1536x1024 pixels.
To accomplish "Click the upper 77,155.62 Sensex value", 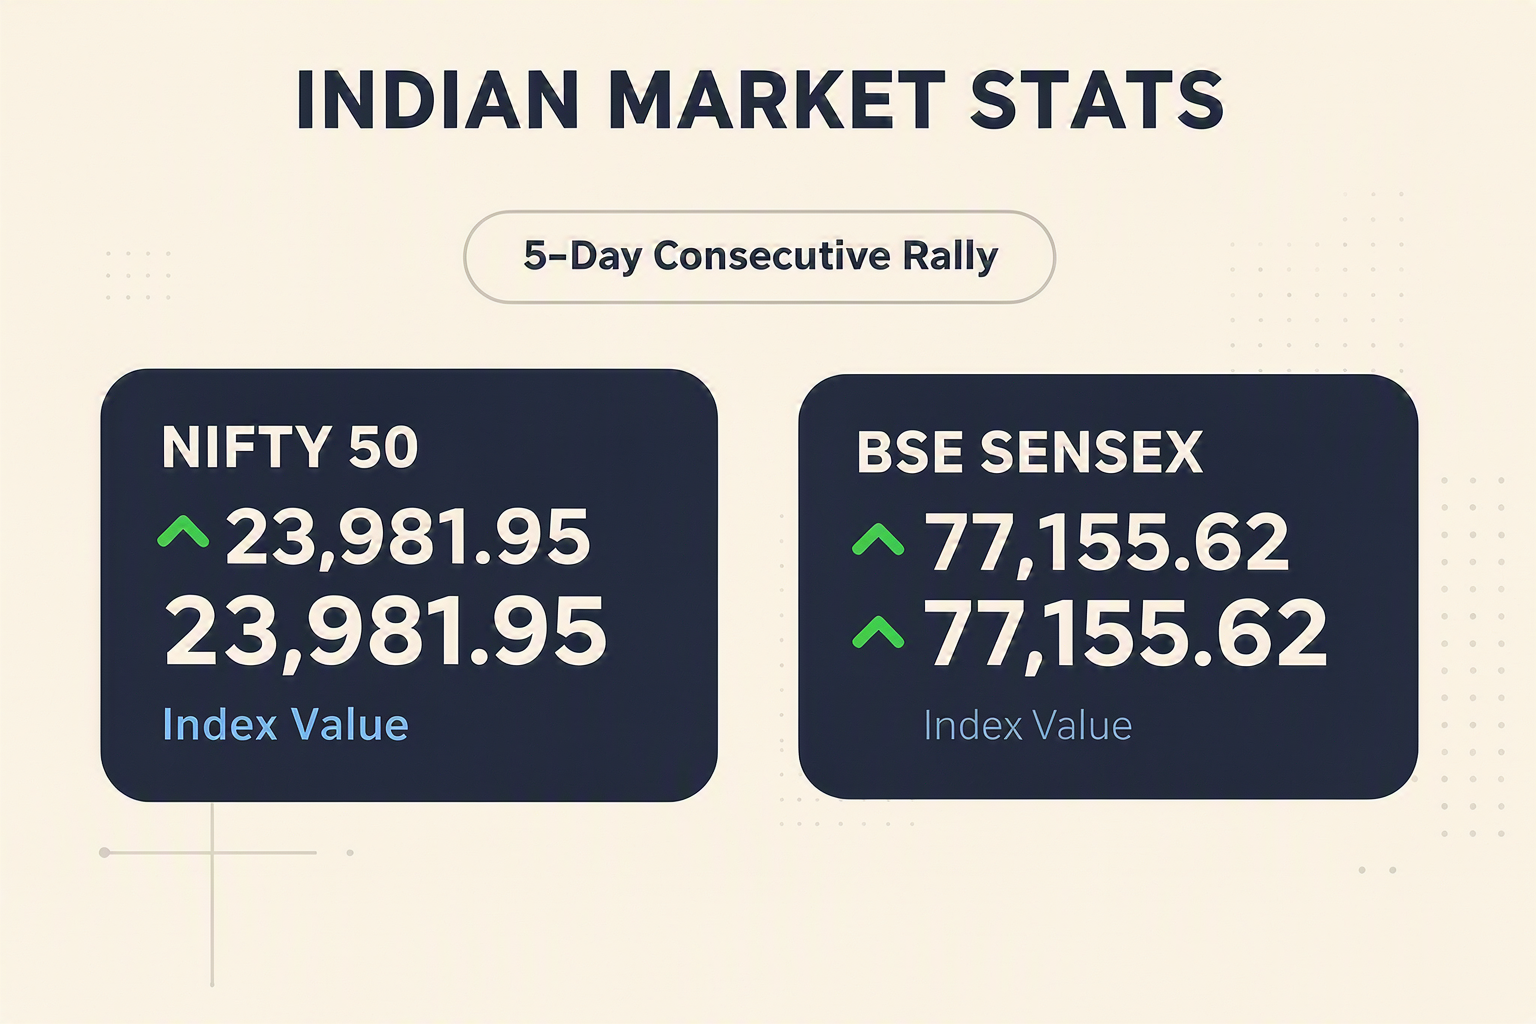I will coord(1107,543).
